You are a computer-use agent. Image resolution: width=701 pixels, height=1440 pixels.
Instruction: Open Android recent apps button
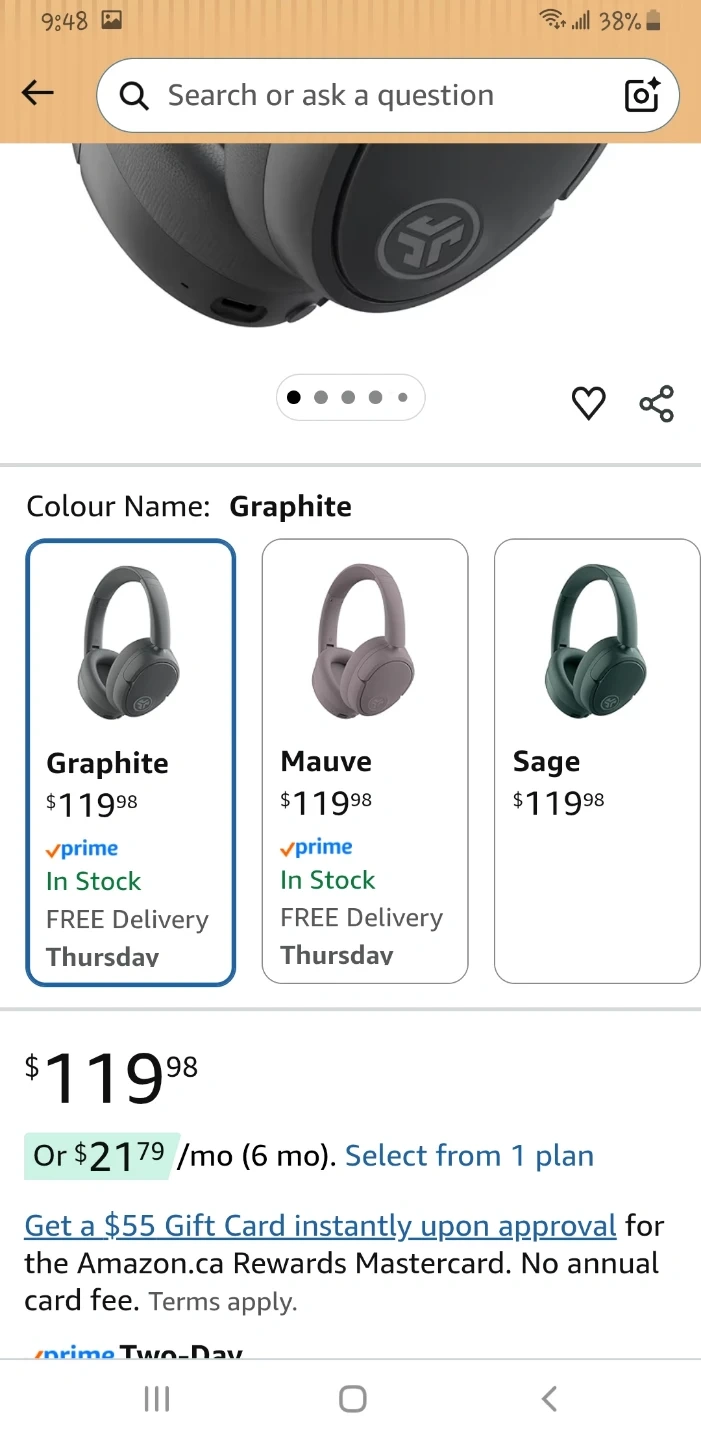click(157, 1398)
